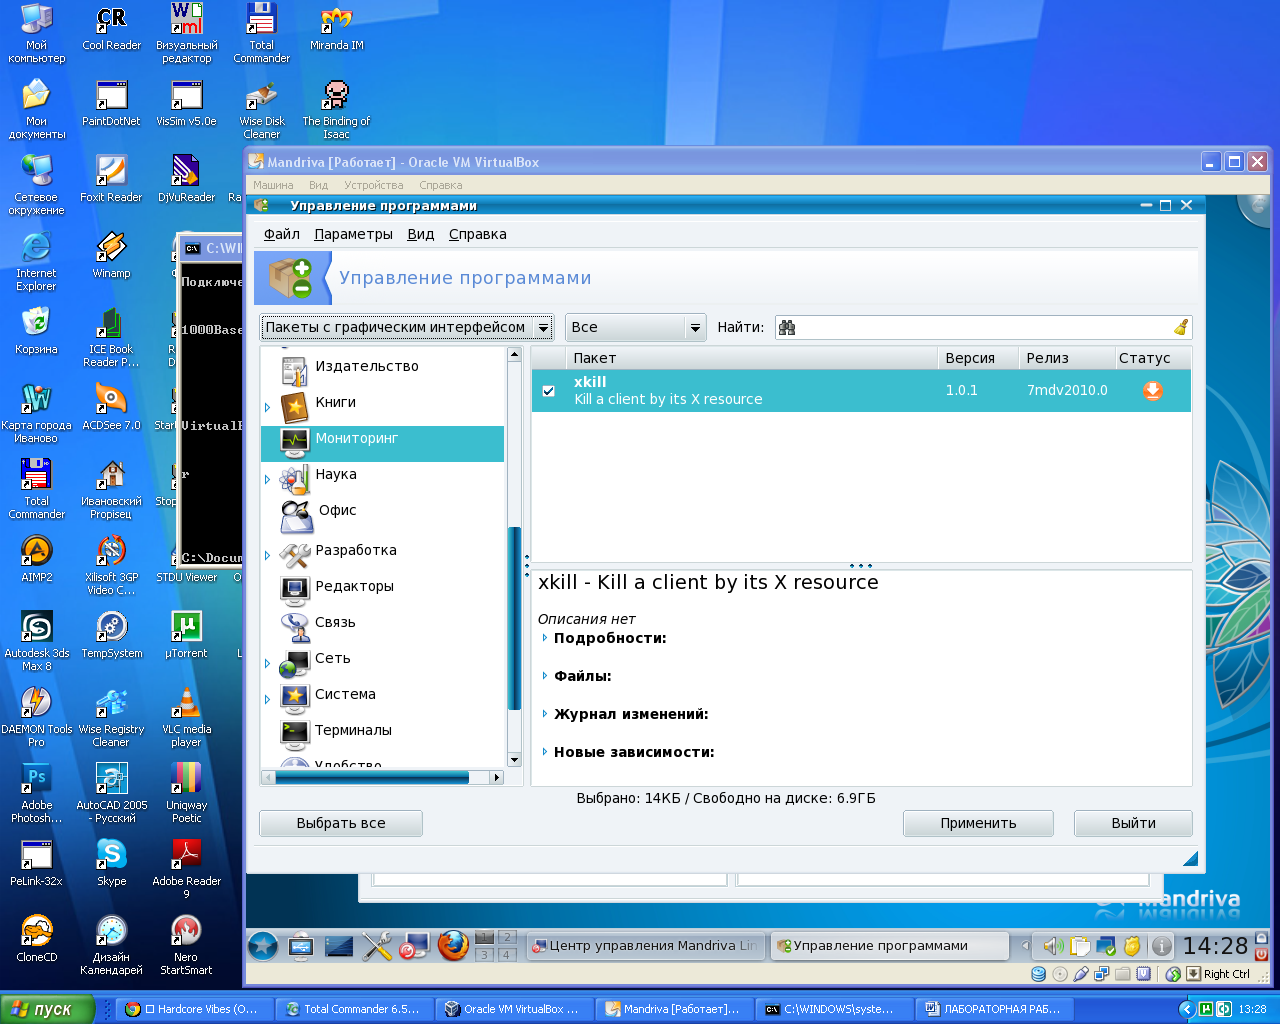Click the Система category icon

pos(294,697)
